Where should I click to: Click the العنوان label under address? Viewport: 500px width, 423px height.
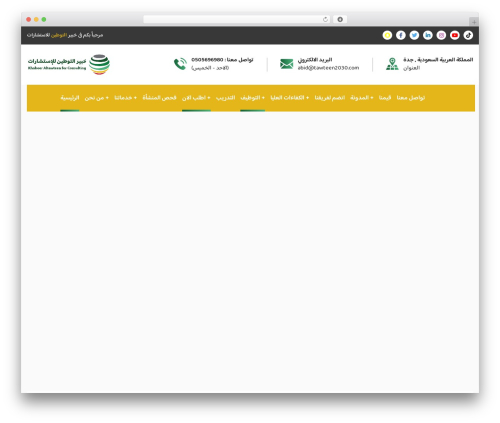tap(411, 68)
